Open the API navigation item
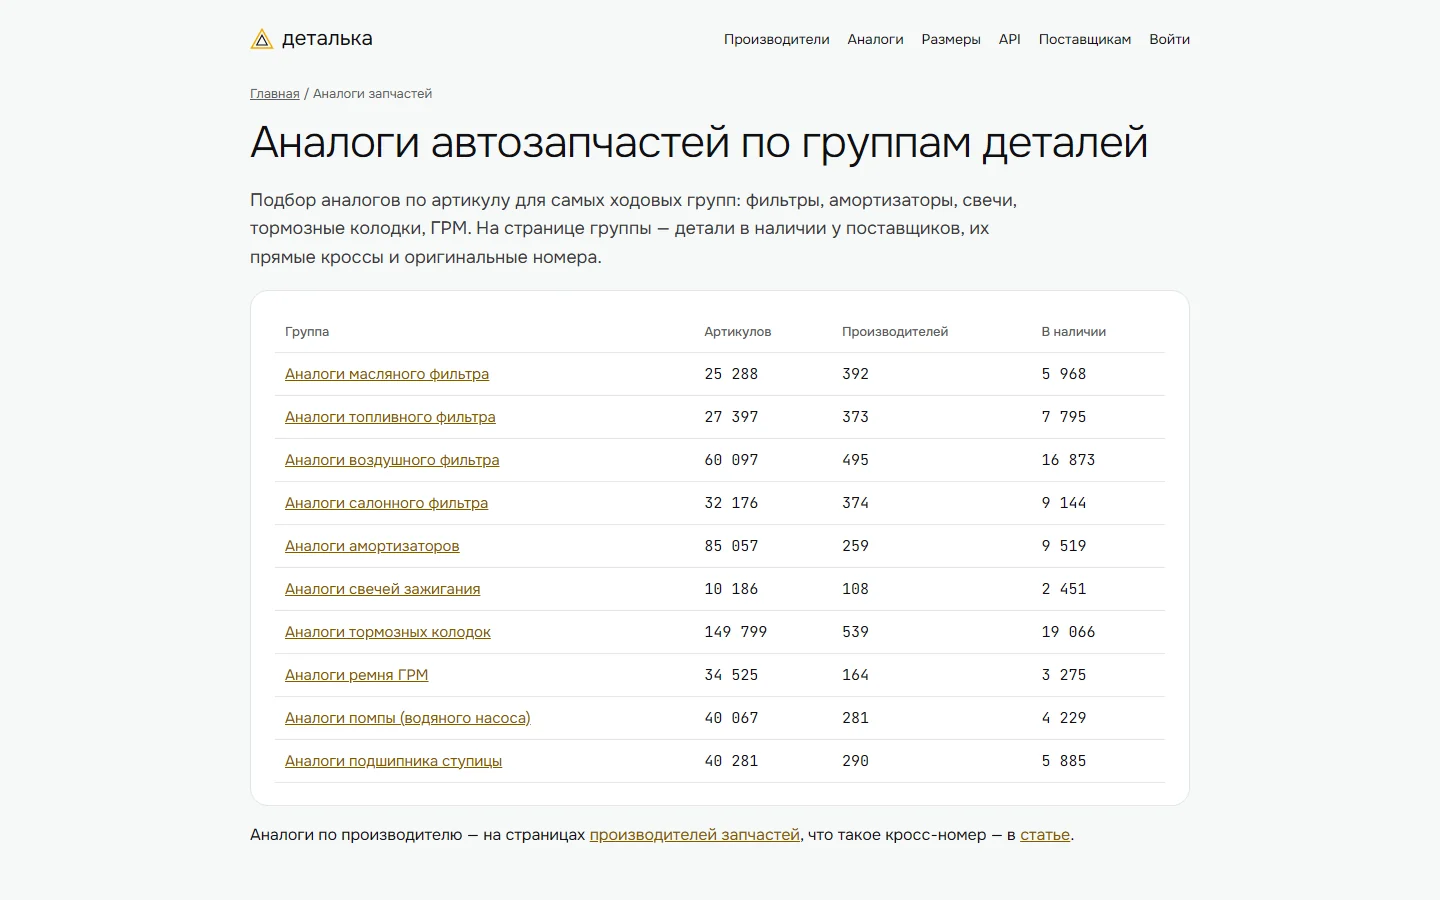This screenshot has height=900, width=1440. (x=1010, y=39)
